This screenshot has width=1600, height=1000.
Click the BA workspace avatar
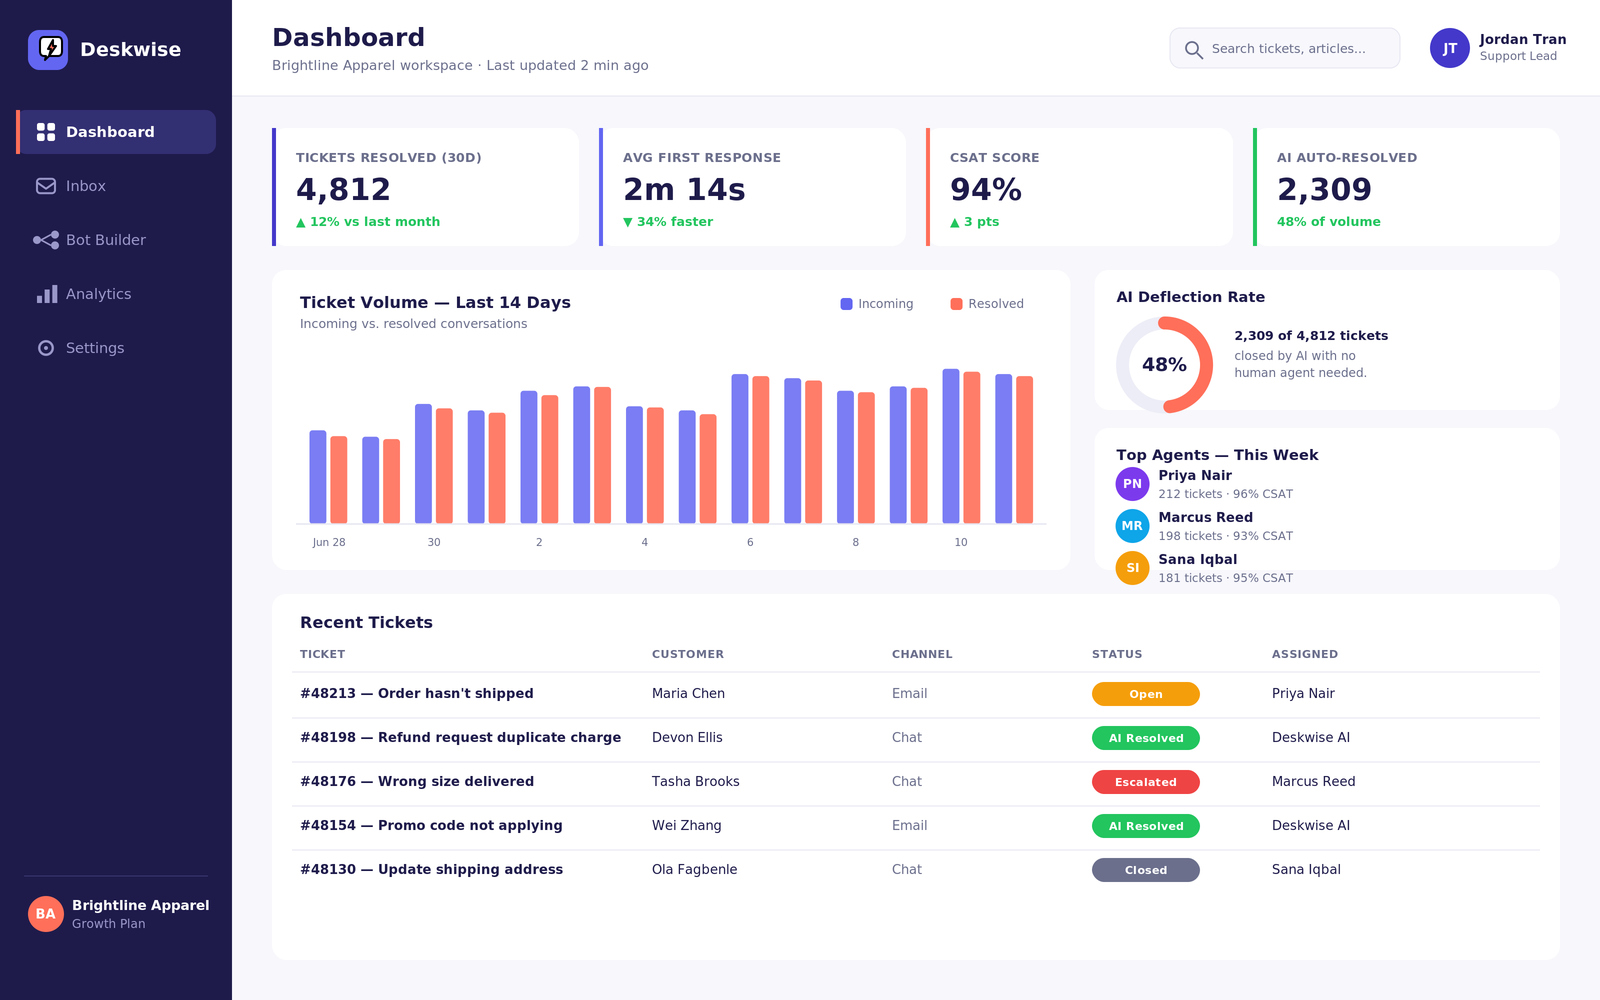click(x=46, y=914)
